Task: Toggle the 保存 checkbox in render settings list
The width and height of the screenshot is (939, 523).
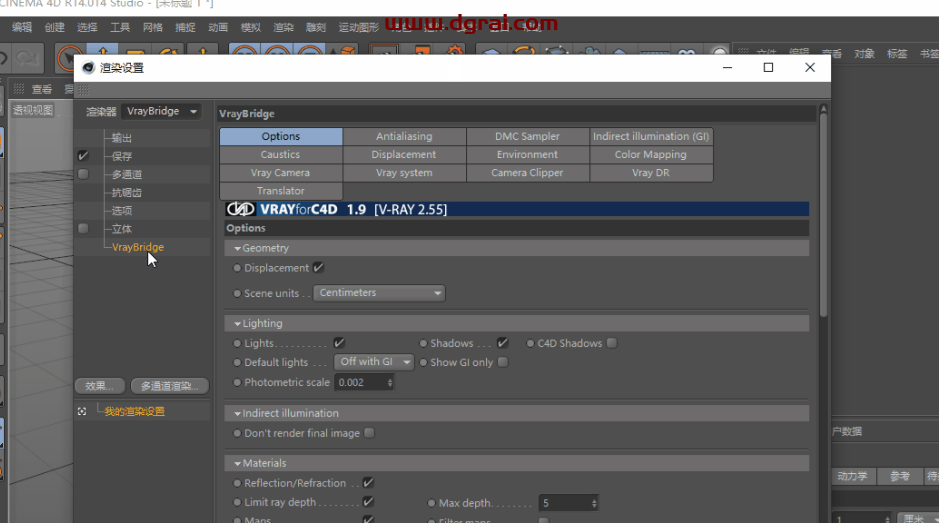Action: [x=83, y=156]
